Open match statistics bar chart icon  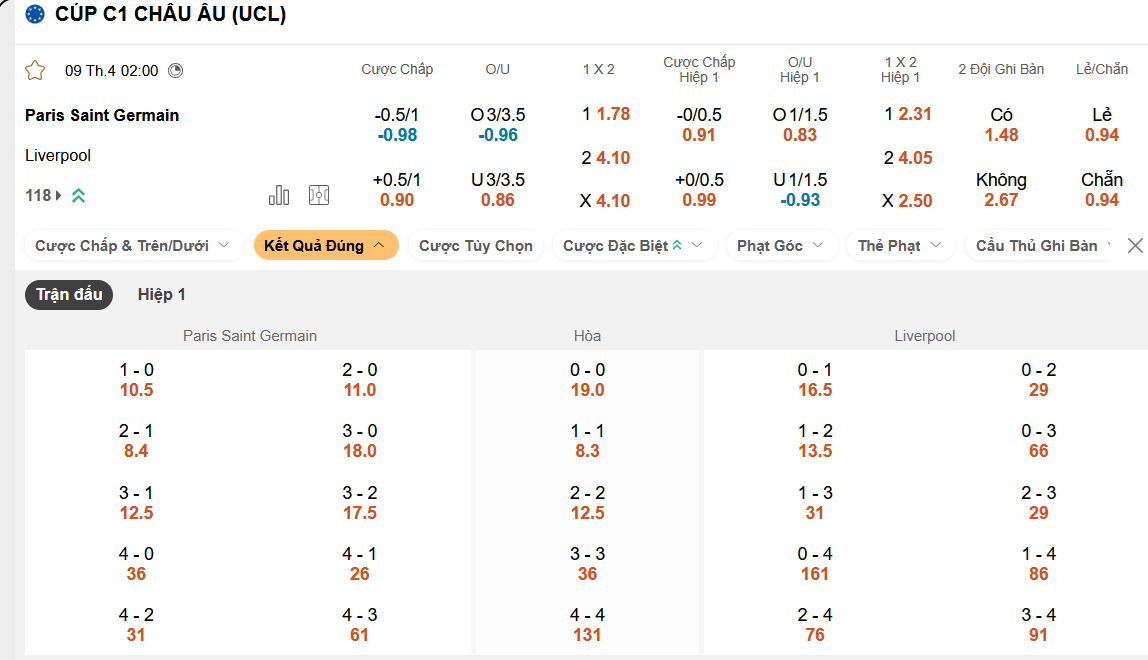279,195
